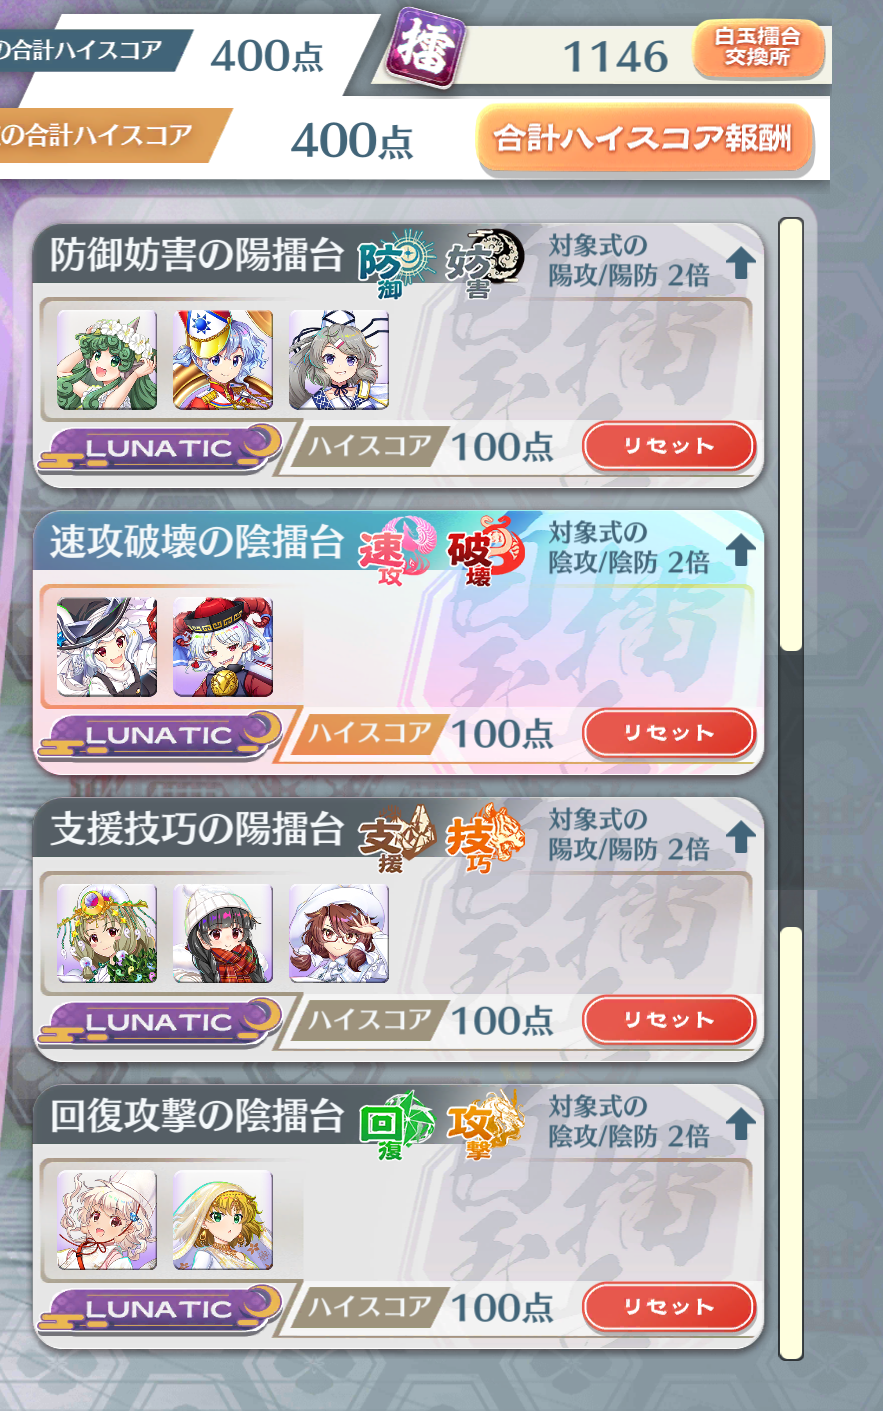Select the 速攻 class icon

click(x=396, y=550)
